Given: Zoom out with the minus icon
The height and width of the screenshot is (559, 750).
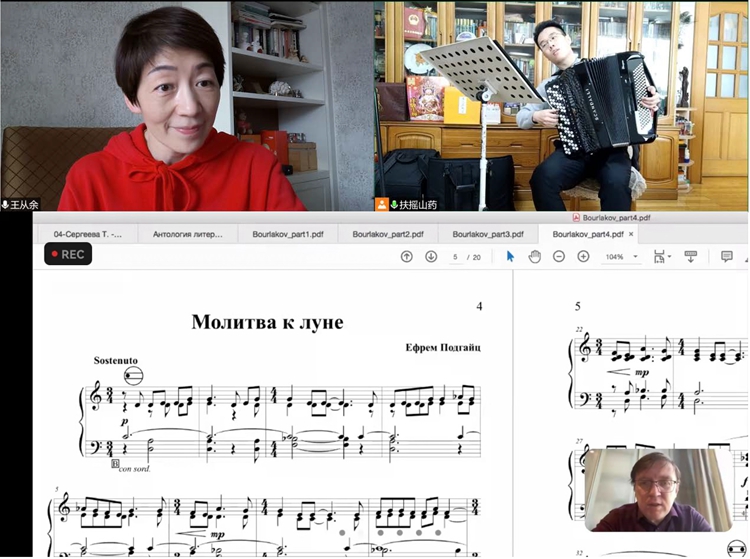Looking at the screenshot, I should tap(559, 257).
